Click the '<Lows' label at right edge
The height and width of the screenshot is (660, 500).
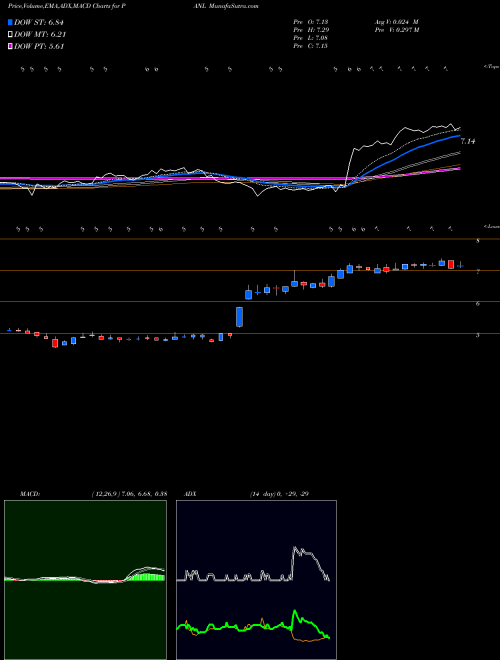pyautogui.click(x=491, y=226)
